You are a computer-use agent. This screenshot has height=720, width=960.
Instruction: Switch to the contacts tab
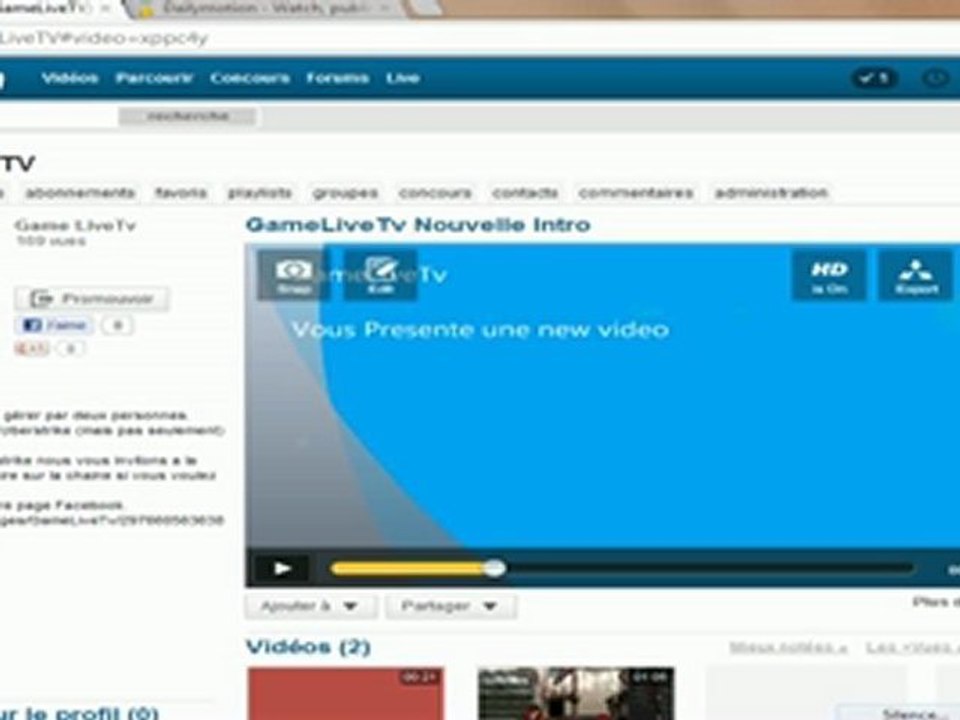pyautogui.click(x=525, y=193)
